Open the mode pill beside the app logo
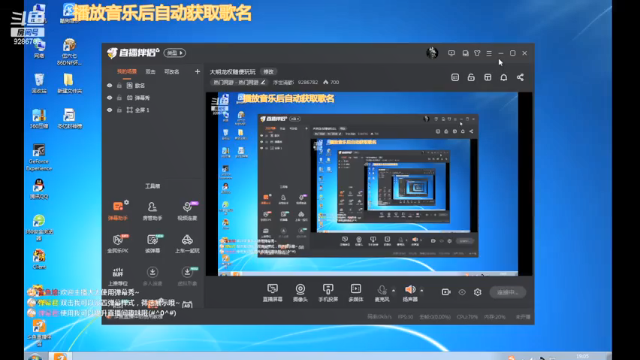 (x=175, y=53)
